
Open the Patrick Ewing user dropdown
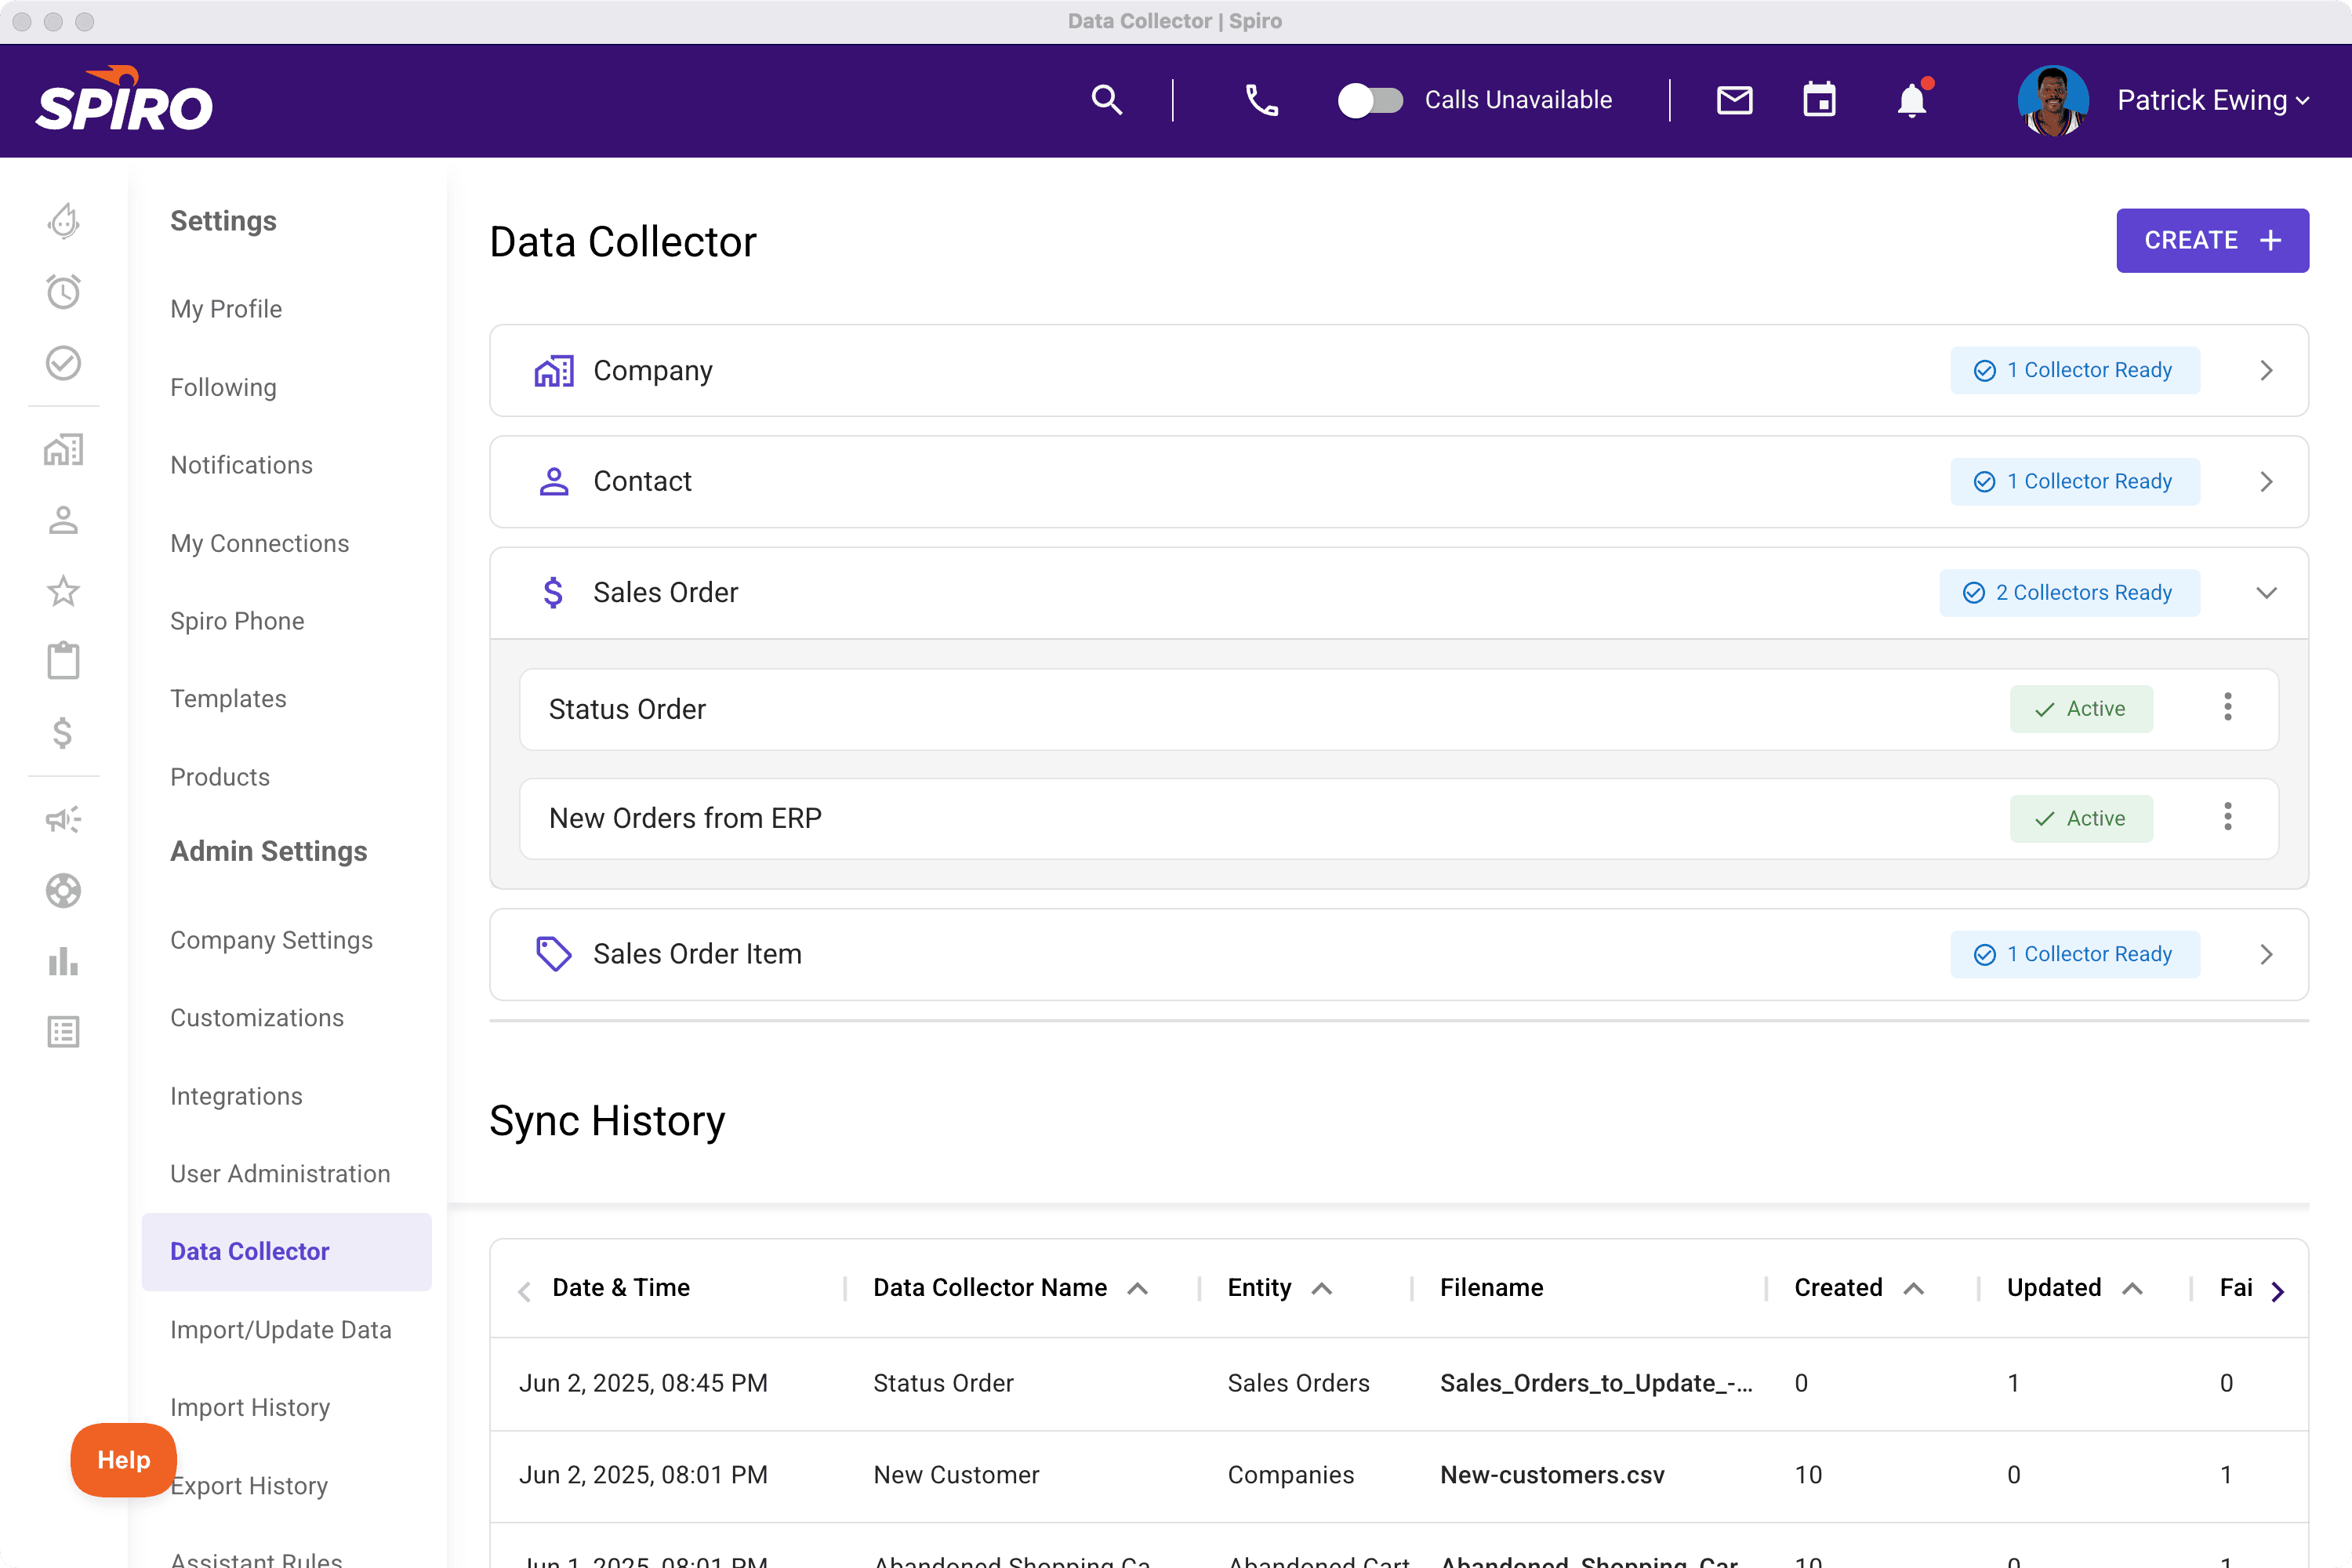pos(2213,100)
